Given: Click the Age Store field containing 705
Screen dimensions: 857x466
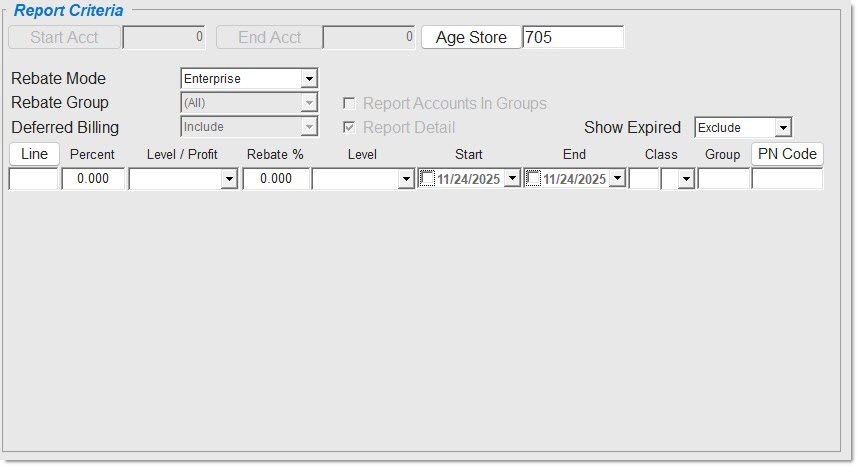Looking at the screenshot, I should coord(573,38).
